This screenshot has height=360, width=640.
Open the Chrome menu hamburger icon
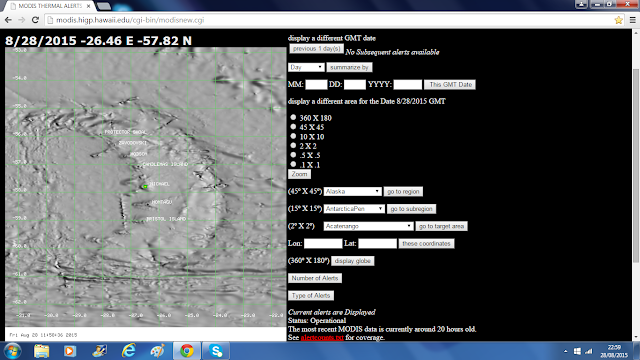click(632, 20)
